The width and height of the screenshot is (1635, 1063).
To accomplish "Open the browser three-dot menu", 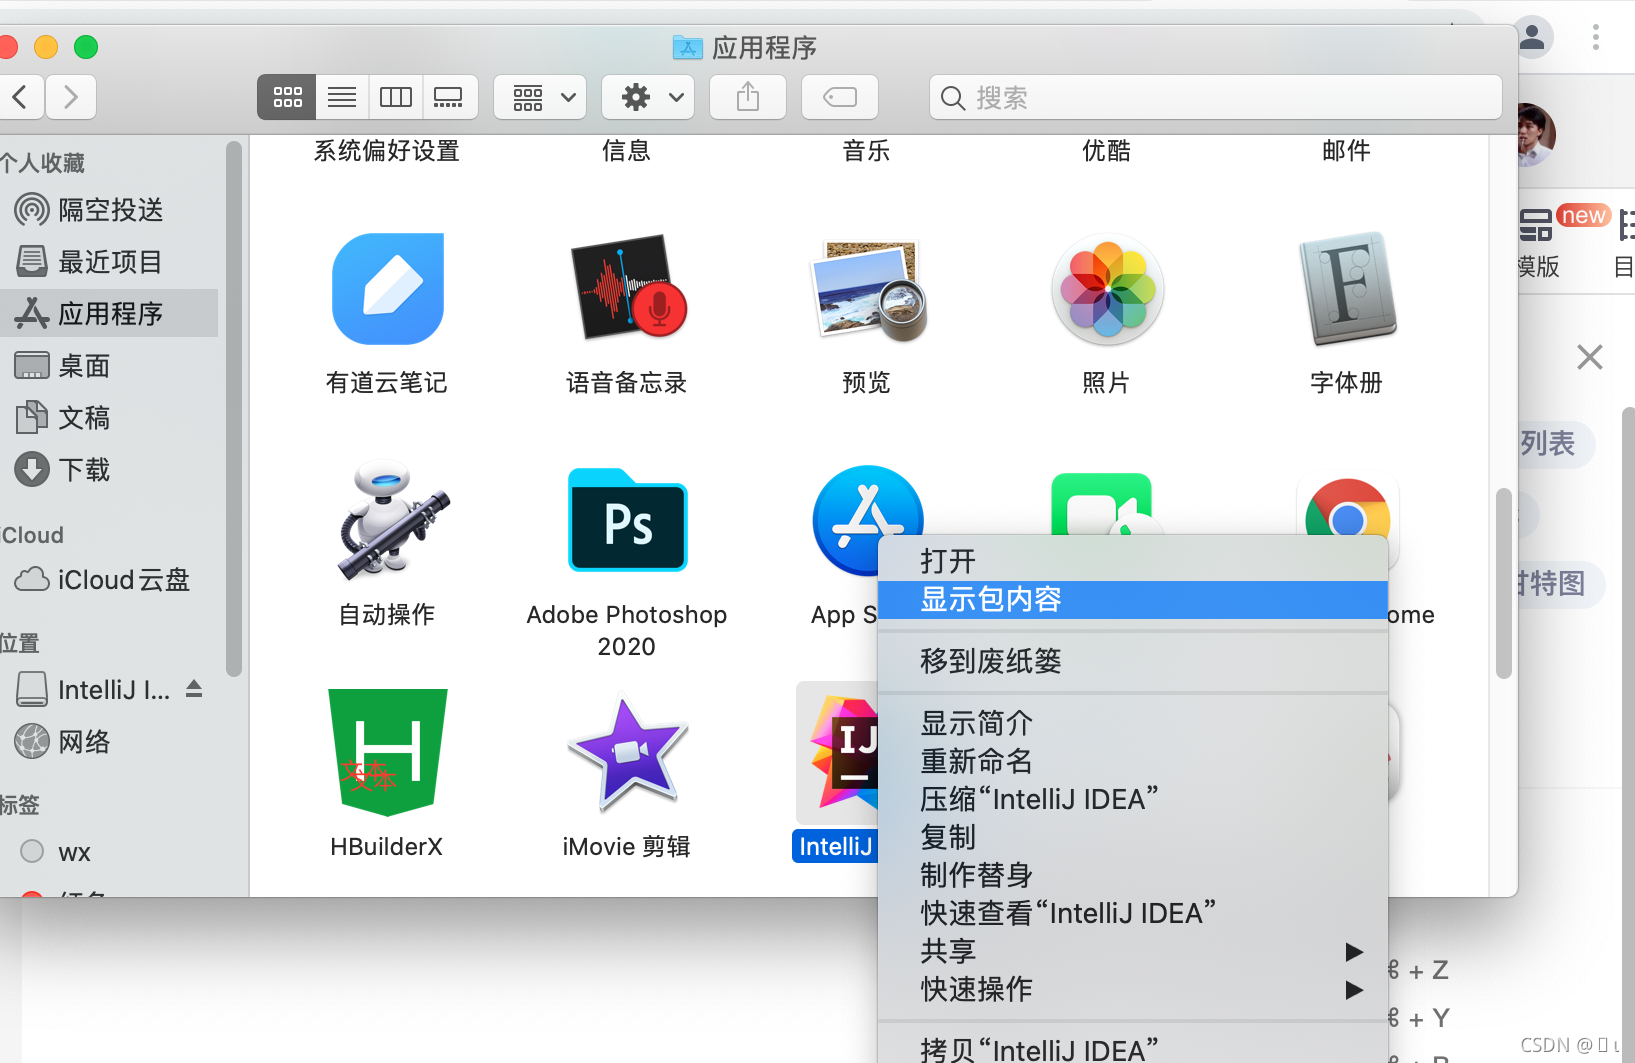I will click(1596, 38).
